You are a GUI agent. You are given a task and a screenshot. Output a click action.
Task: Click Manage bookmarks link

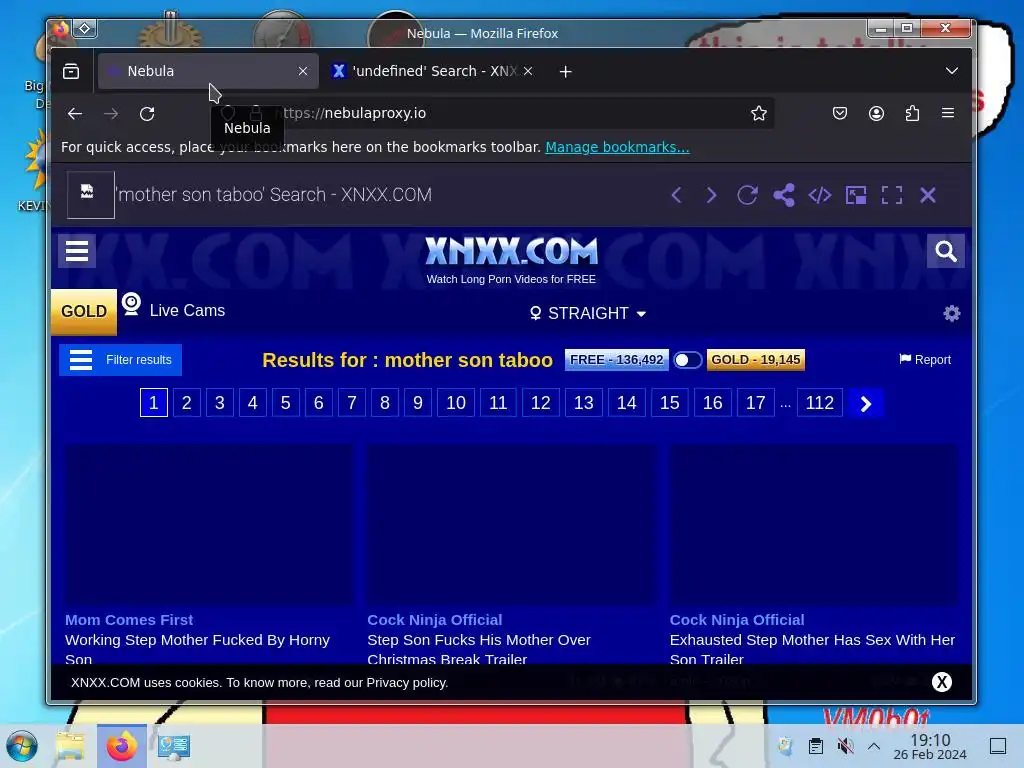[x=617, y=147]
